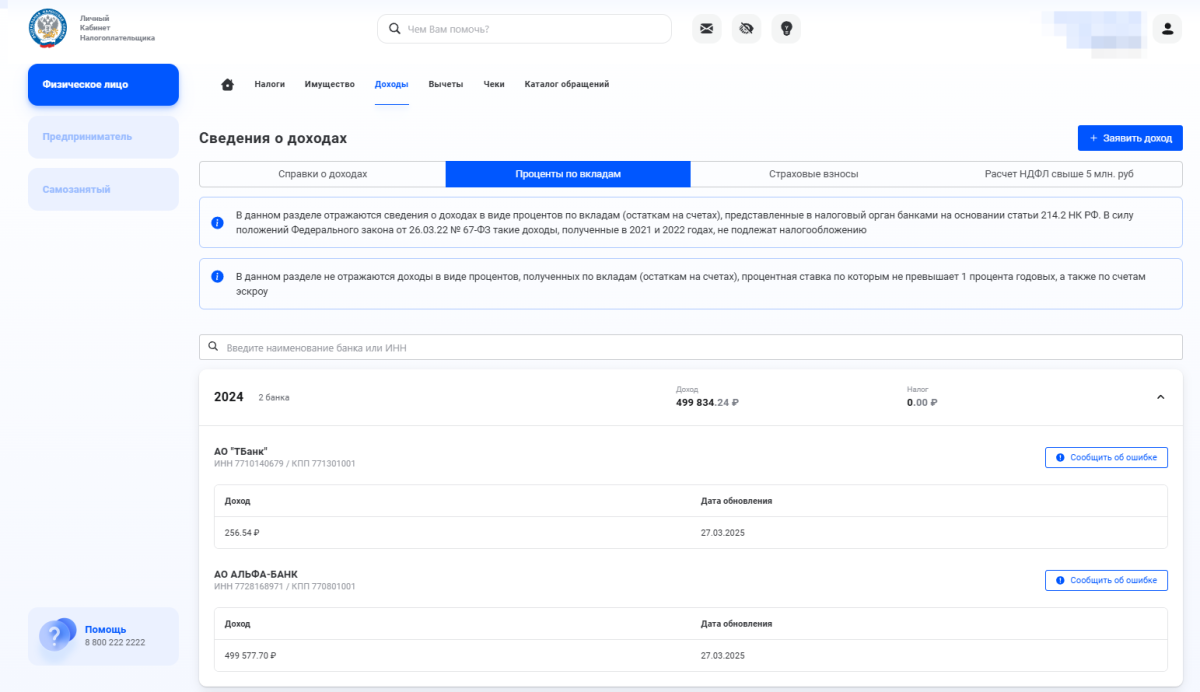This screenshot has height=692, width=1200.
Task: Report an error for АО АЛЬФА-БАНК
Action: (1106, 580)
